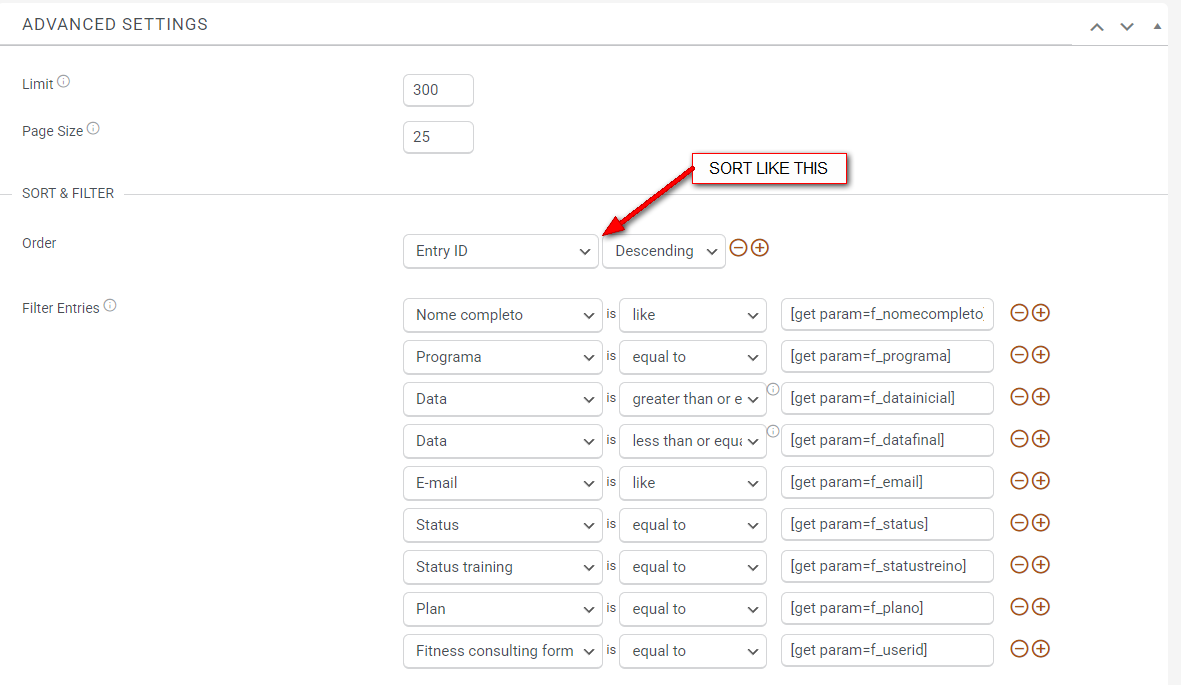The width and height of the screenshot is (1181, 685).
Task: Add a filter after the Programa row
Action: [1041, 355]
